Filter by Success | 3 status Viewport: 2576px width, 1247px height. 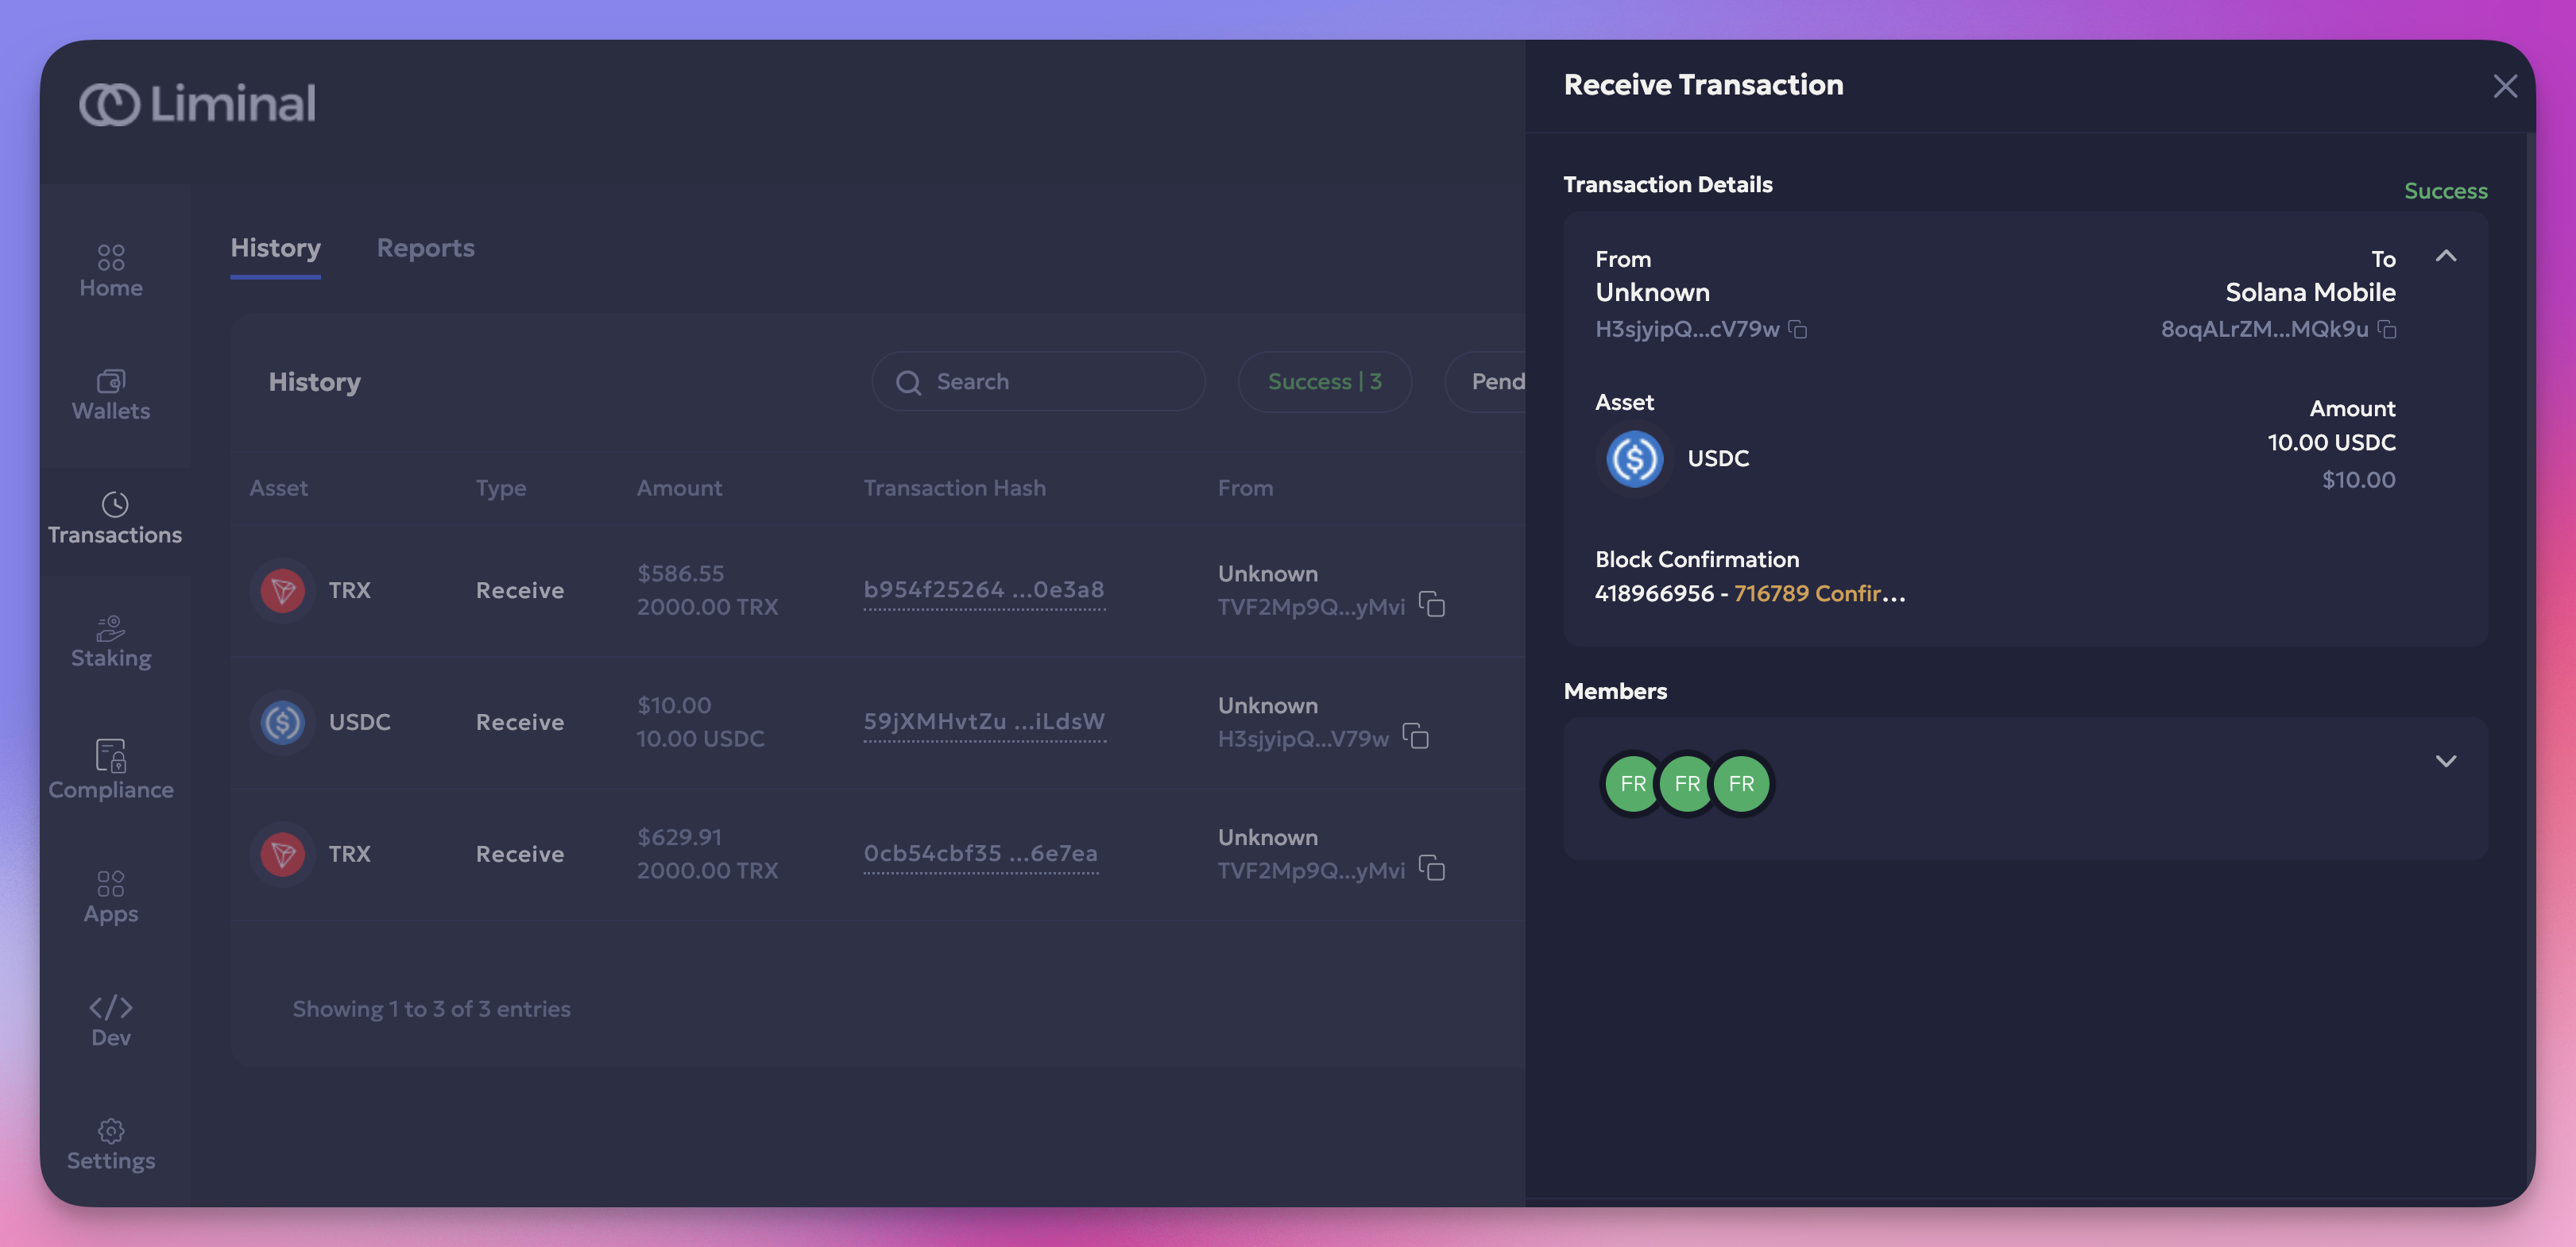pos(1324,381)
